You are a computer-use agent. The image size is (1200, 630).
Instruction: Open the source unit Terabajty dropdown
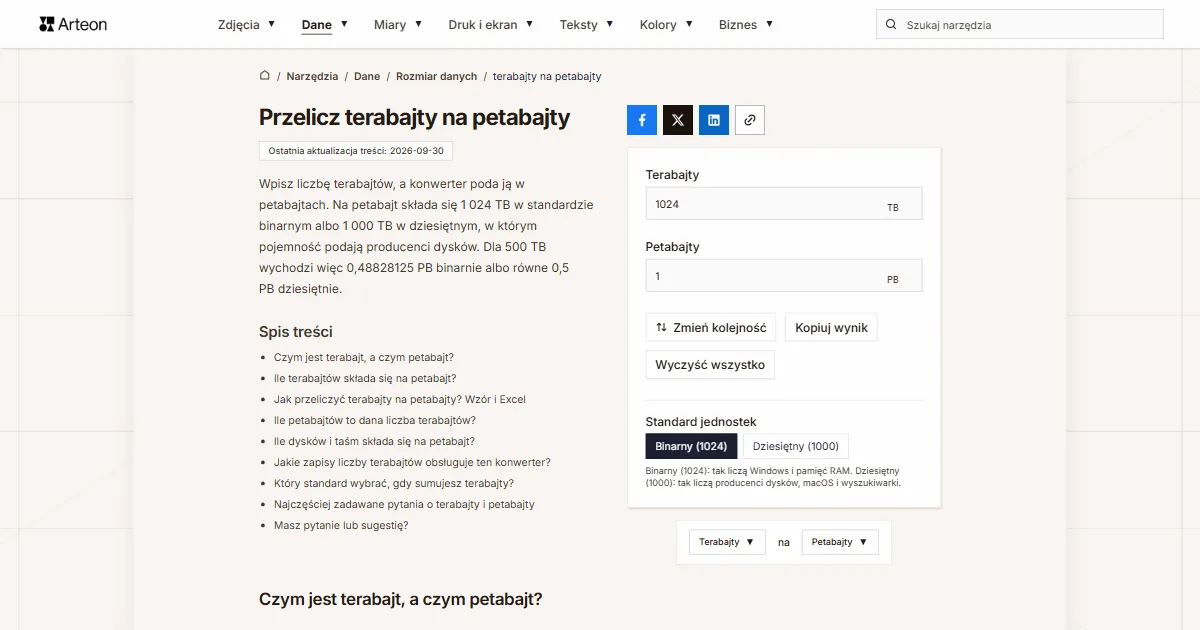pos(727,542)
